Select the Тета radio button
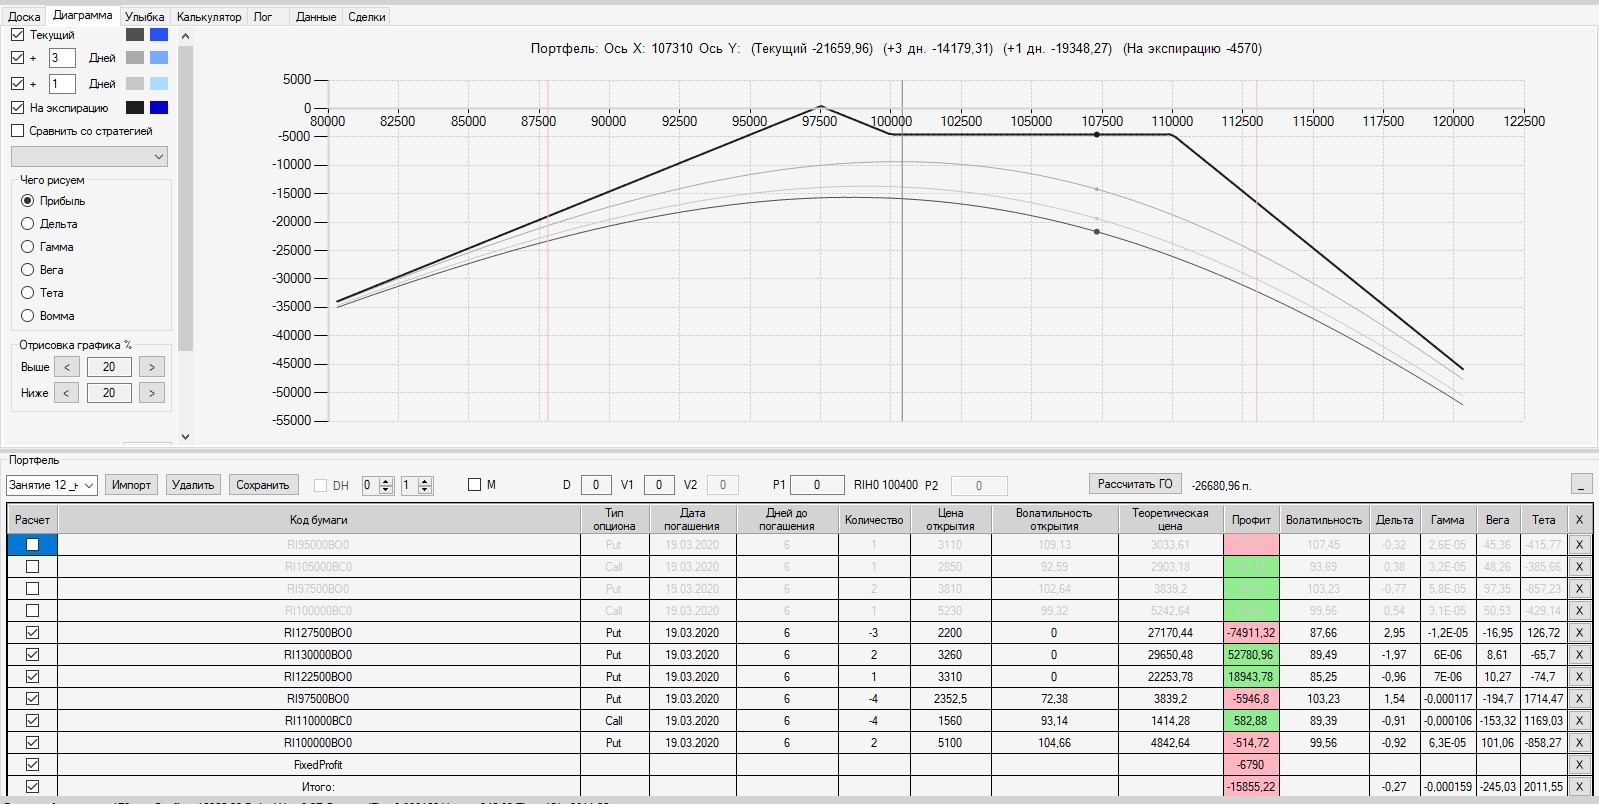Viewport: 1599px width, 804px height. (x=28, y=293)
